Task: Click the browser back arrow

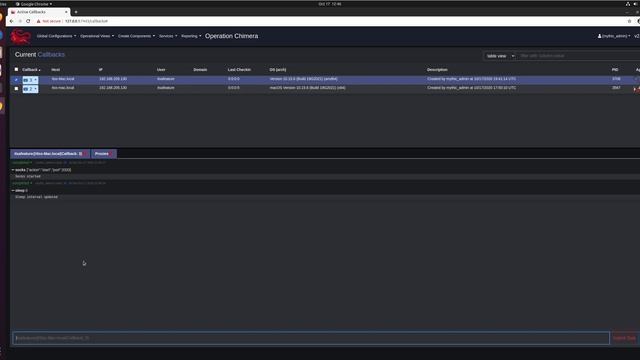Action: (x=11, y=21)
